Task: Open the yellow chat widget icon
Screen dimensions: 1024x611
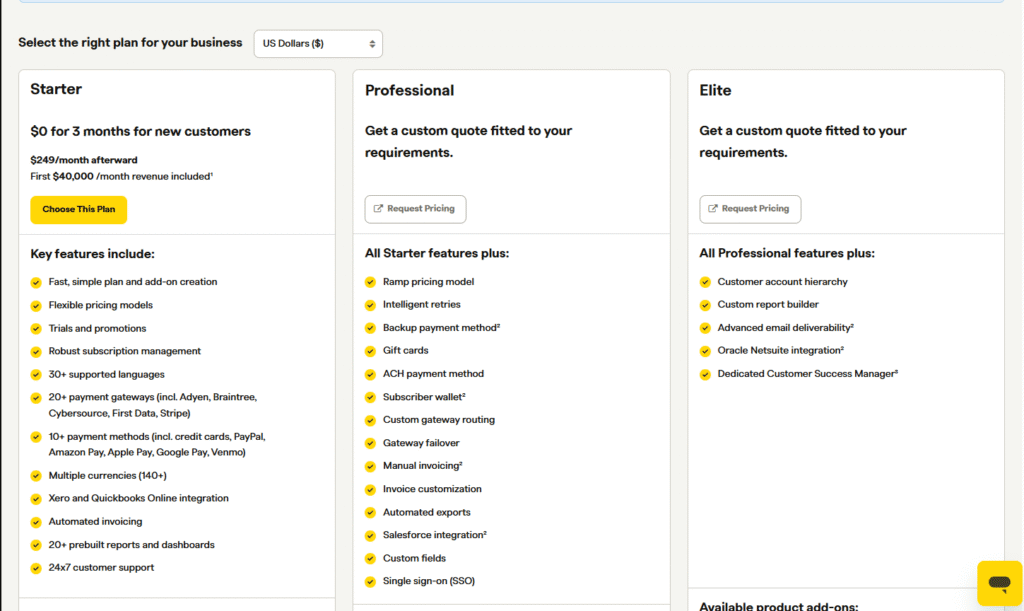Action: [x=999, y=583]
